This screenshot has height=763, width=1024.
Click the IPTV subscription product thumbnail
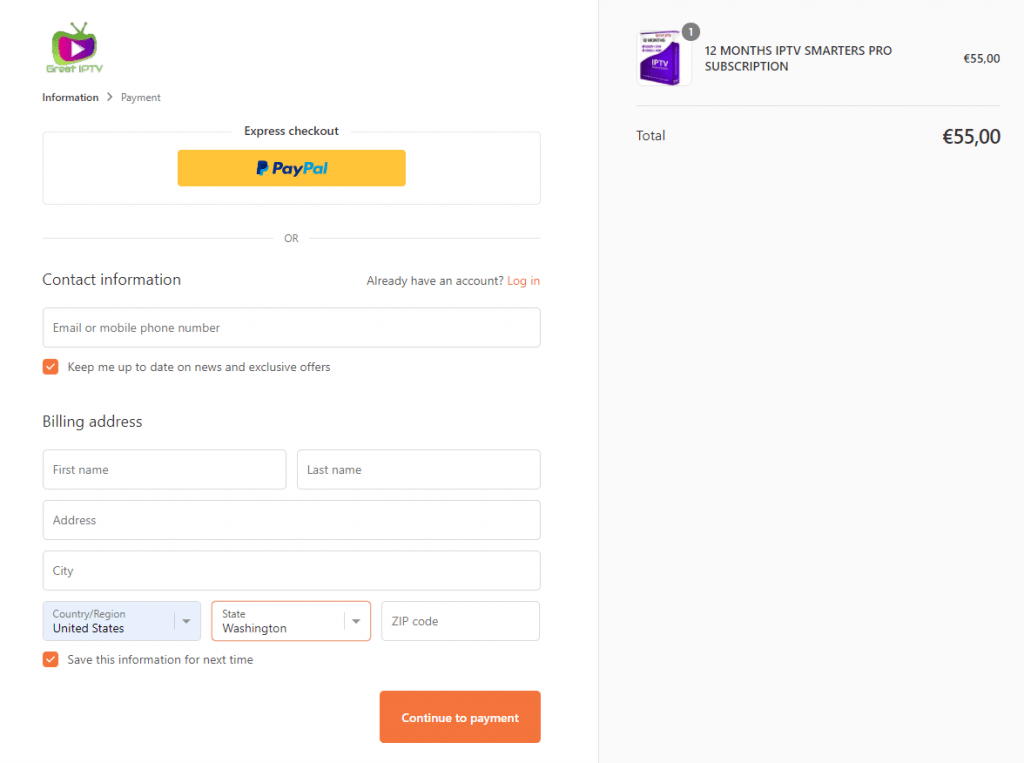[x=663, y=58]
